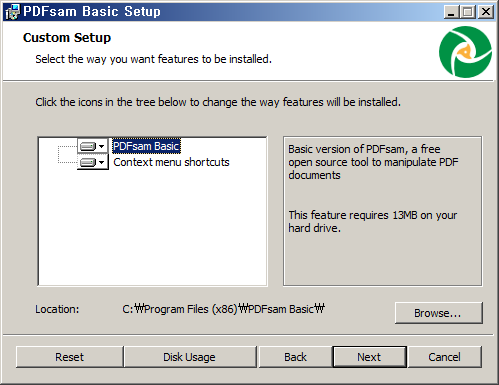
Task: Click the install location path text
Action: point(223,309)
